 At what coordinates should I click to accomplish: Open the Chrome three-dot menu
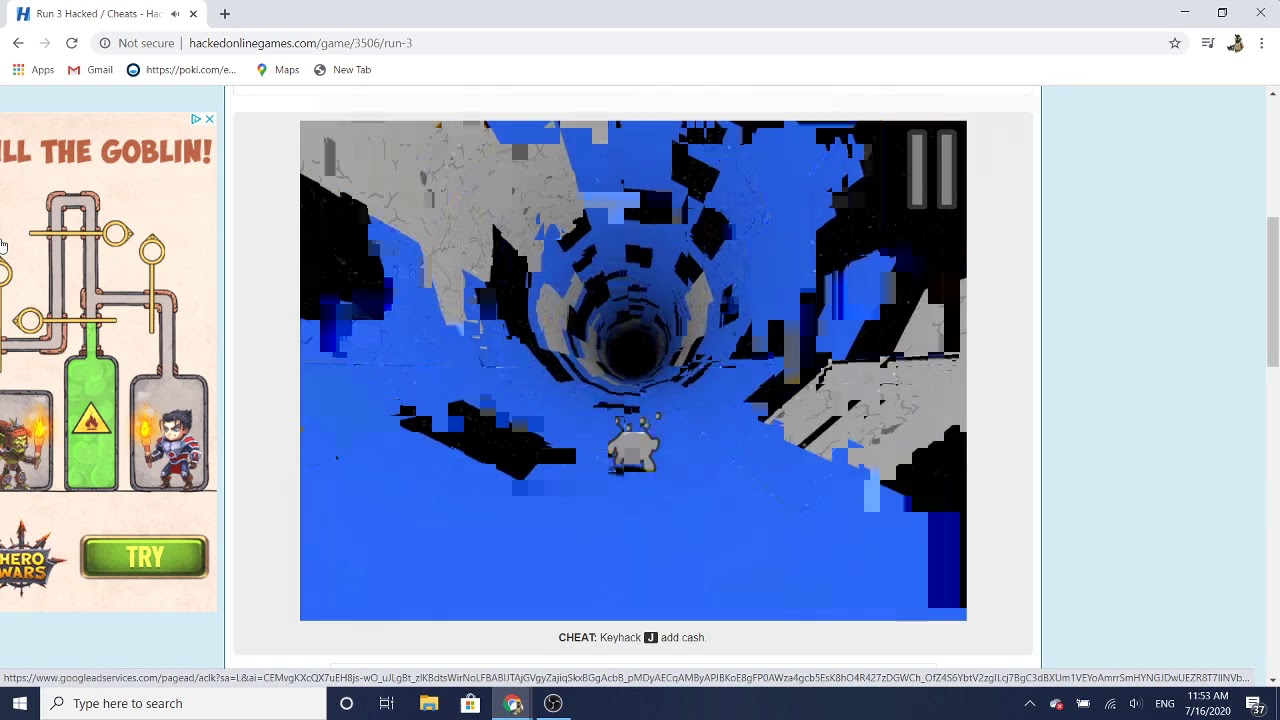coord(1262,43)
